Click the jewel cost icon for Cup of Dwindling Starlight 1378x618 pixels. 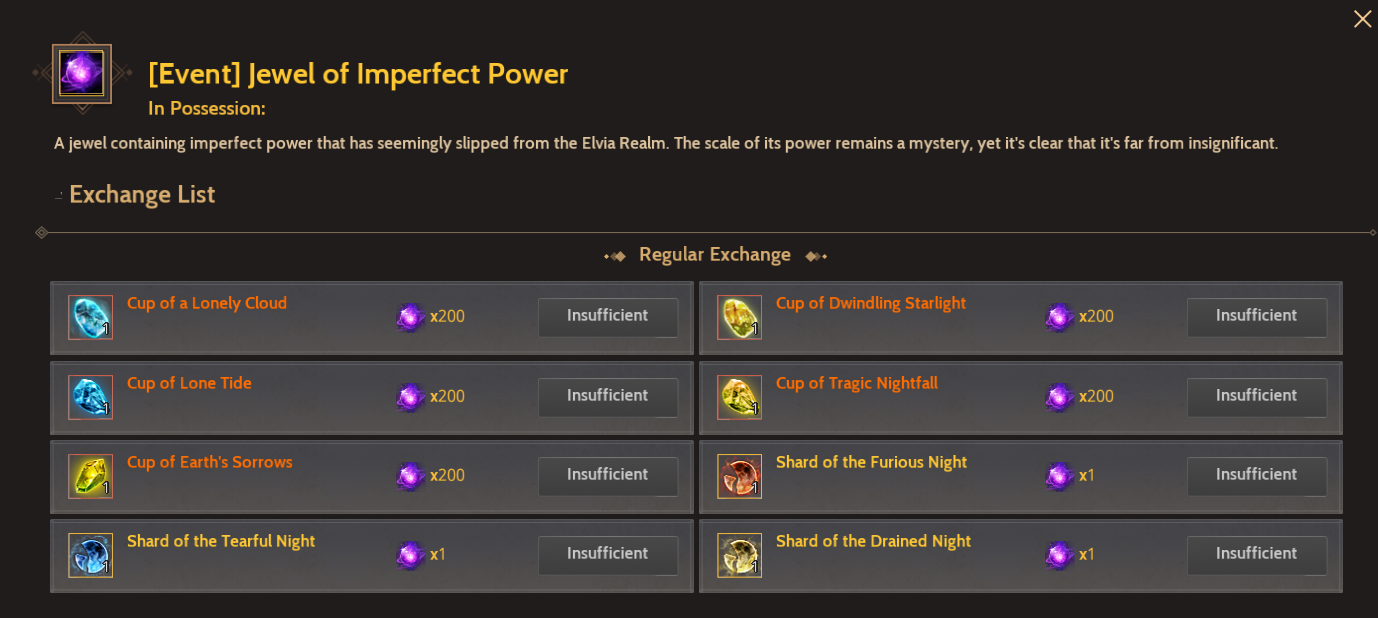[1059, 317]
